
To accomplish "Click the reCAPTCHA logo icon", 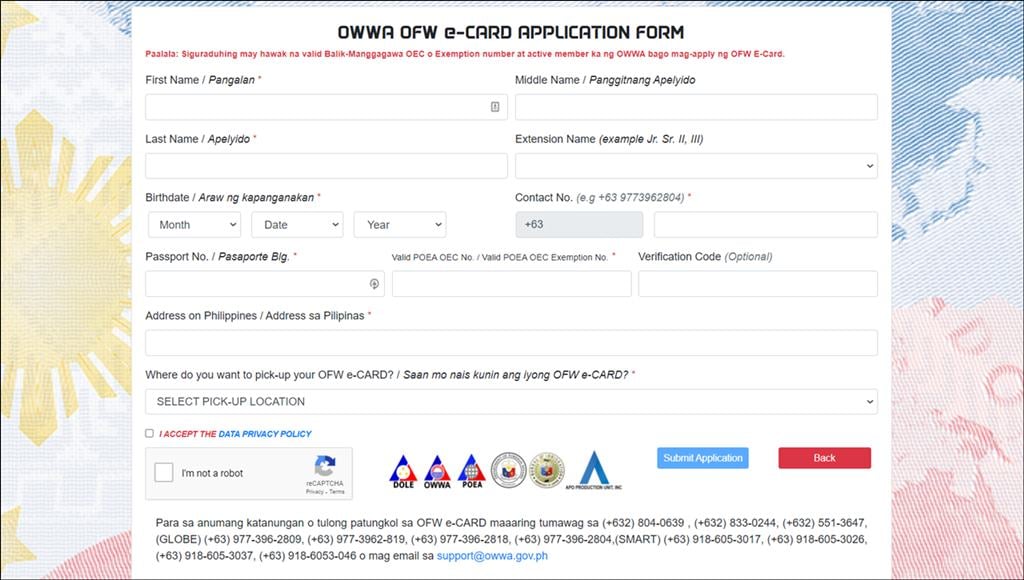I will (325, 466).
